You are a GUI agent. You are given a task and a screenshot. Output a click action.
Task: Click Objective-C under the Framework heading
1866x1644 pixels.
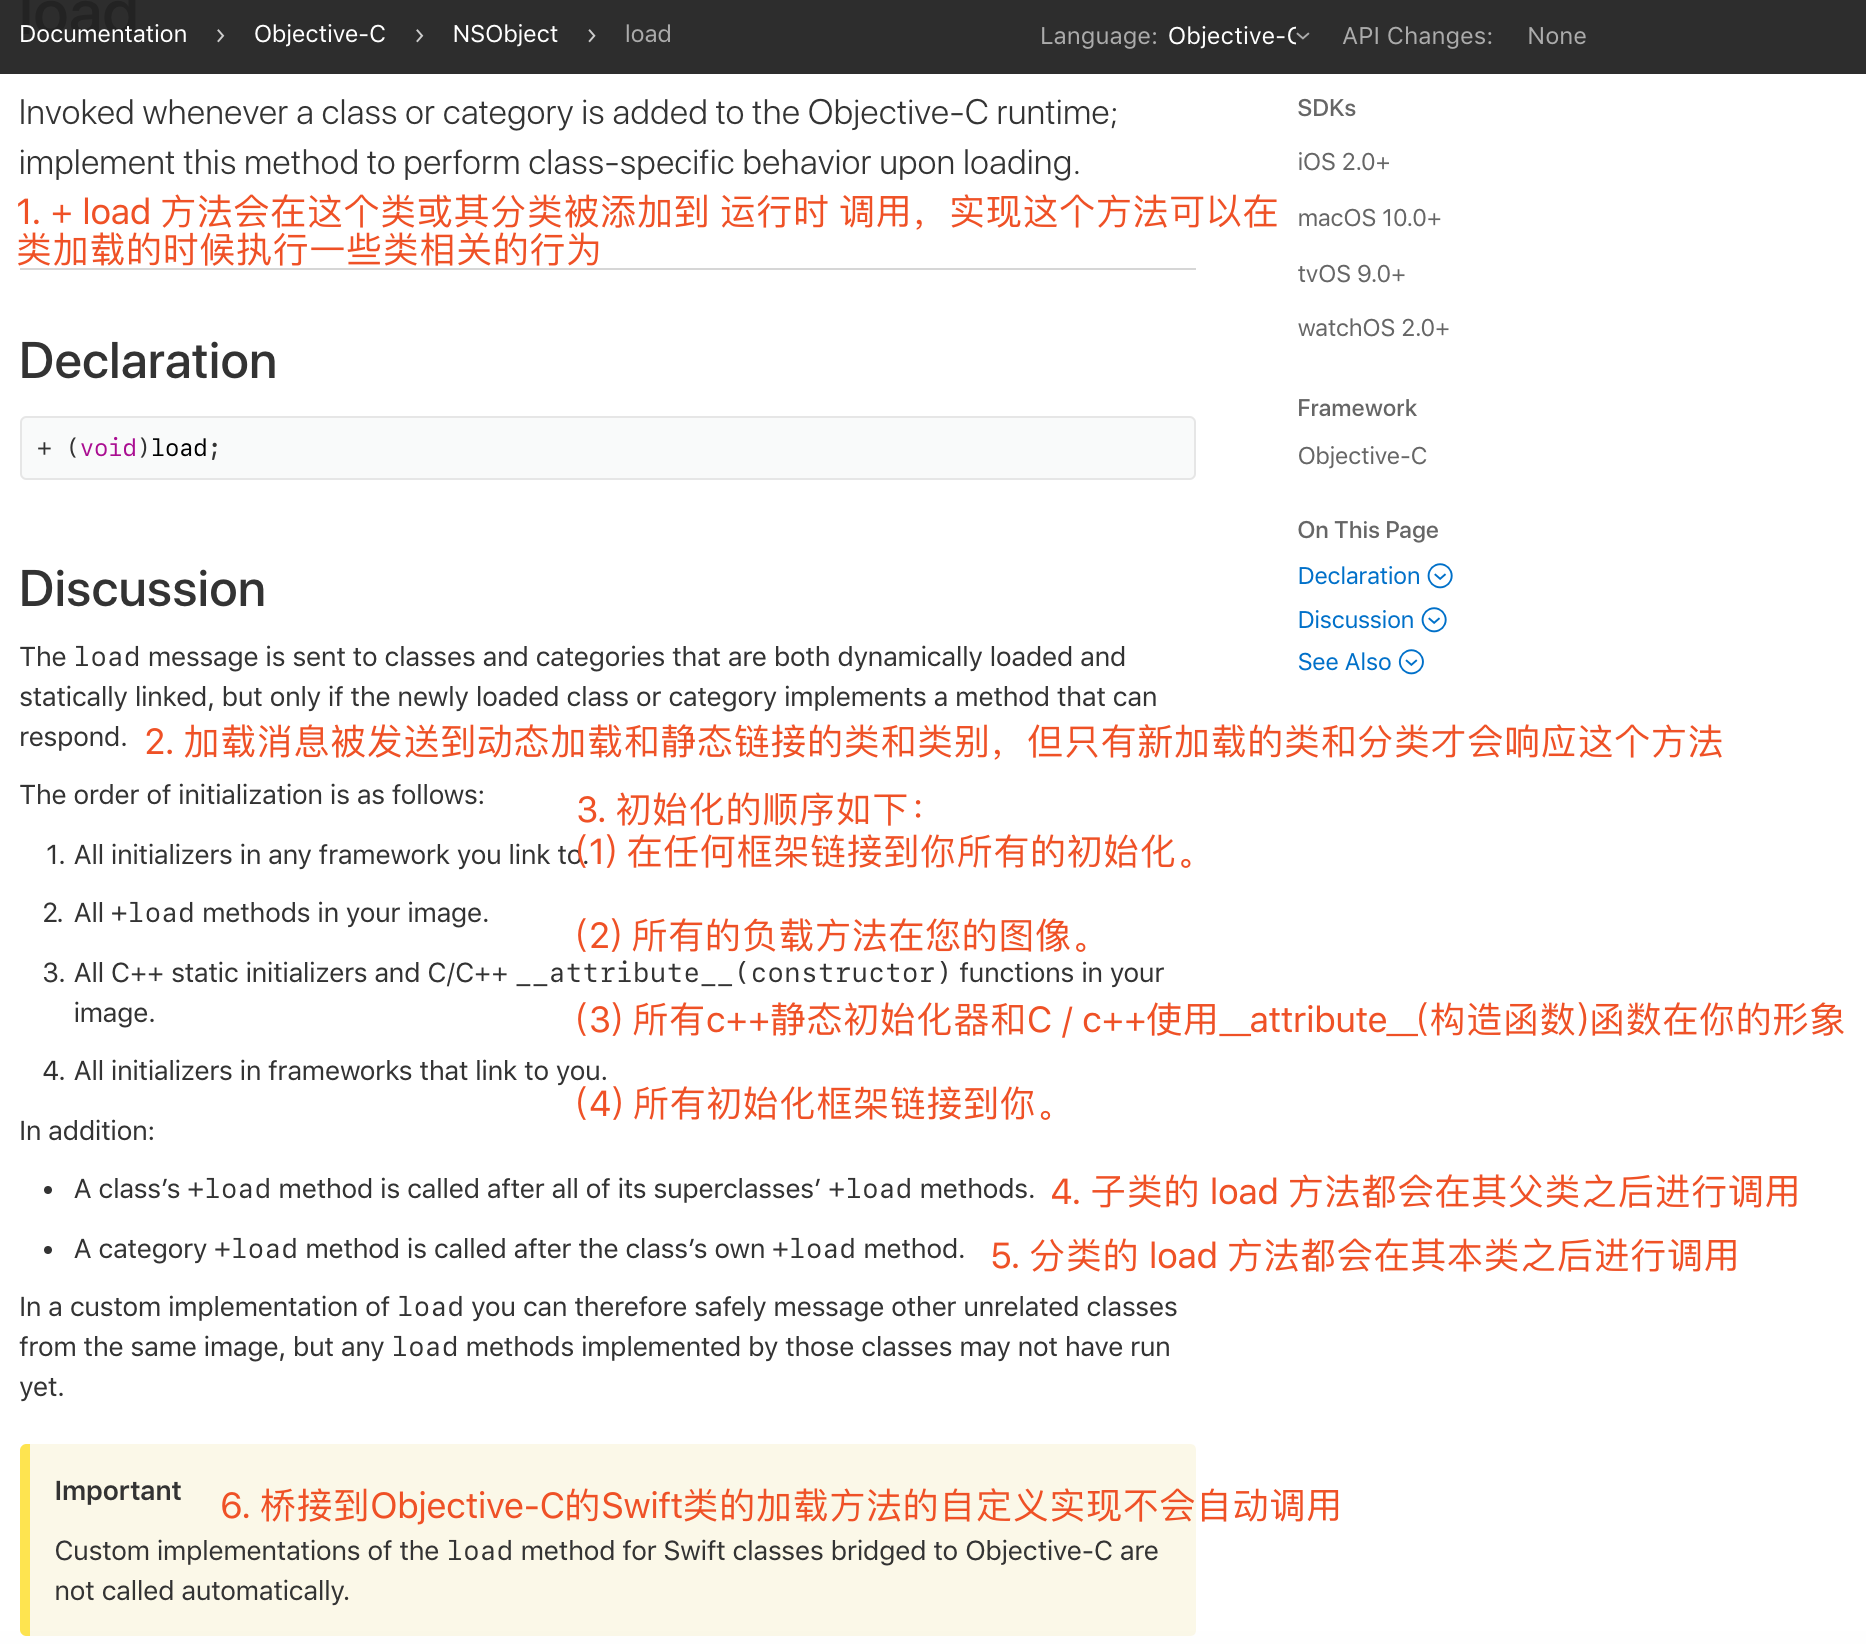coord(1361,456)
